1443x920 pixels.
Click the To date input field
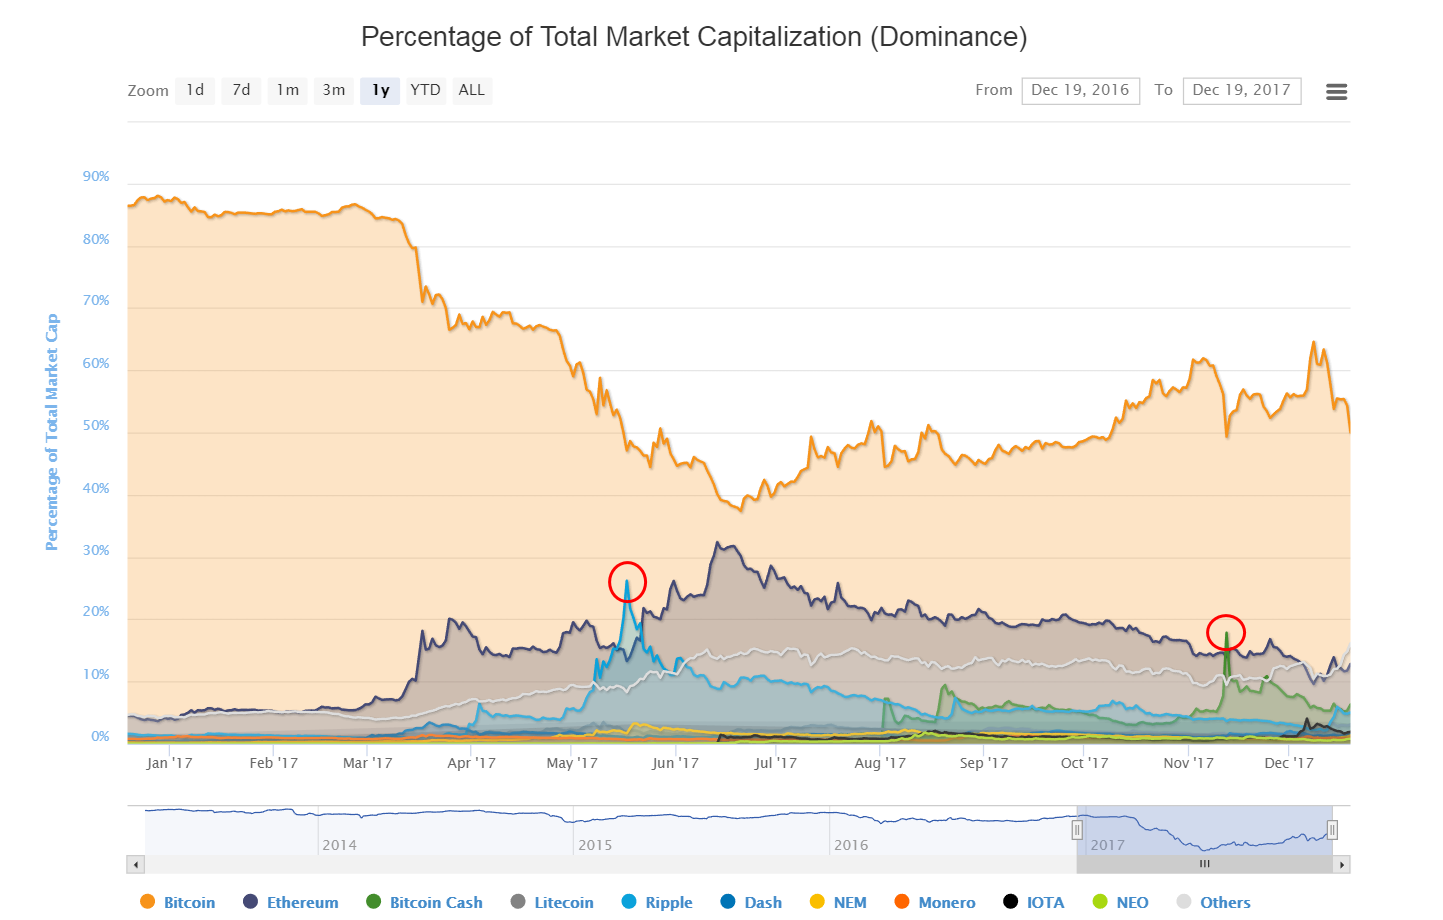point(1241,90)
